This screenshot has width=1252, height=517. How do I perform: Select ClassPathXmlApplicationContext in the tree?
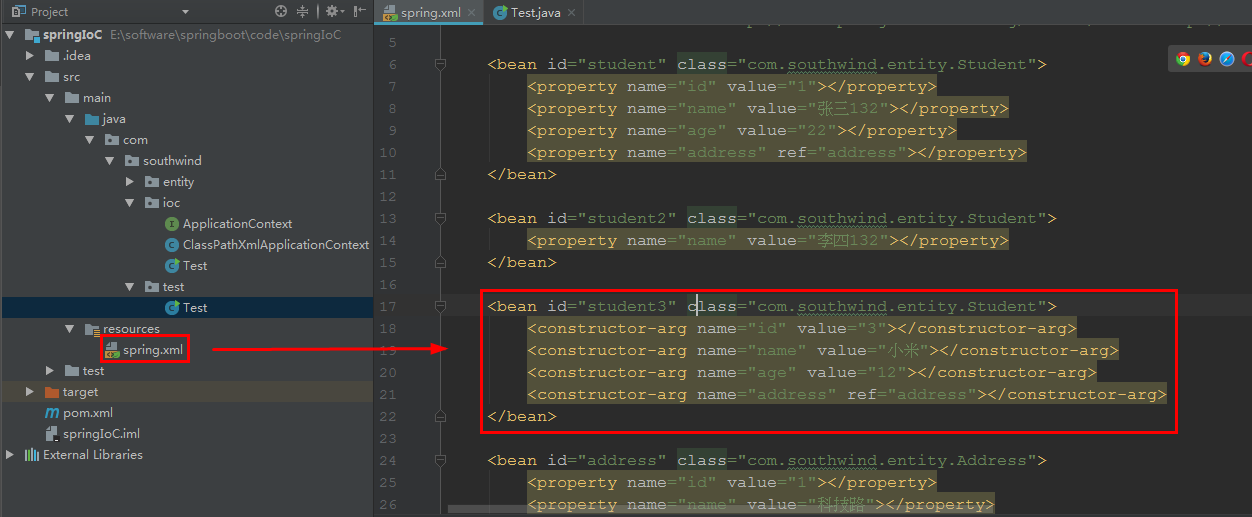[276, 245]
